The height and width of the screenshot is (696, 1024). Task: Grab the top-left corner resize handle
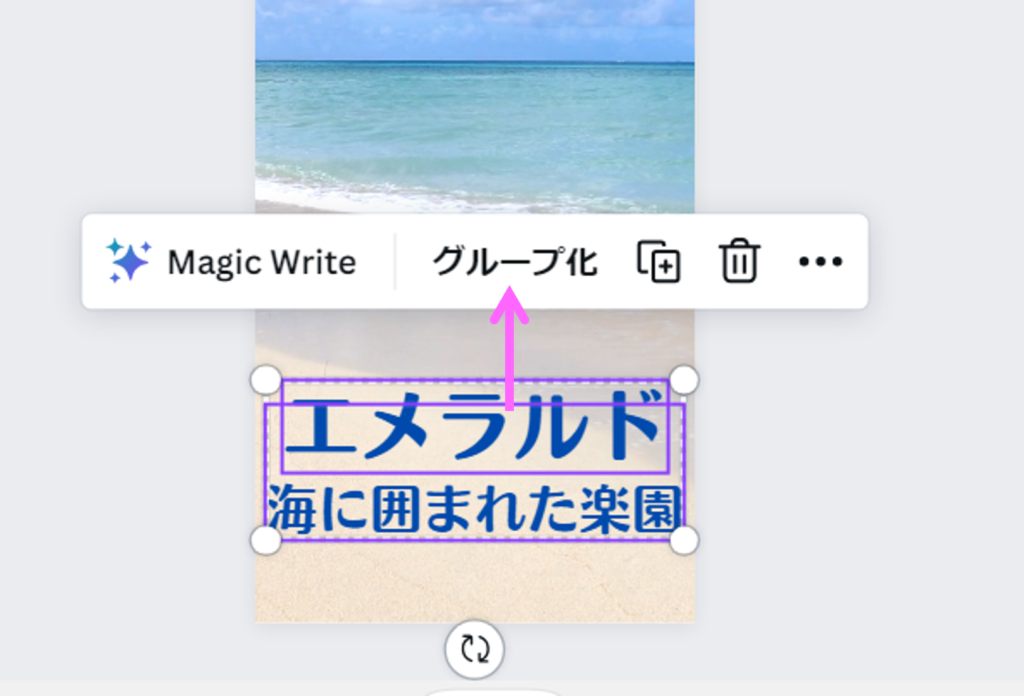pyautogui.click(x=265, y=380)
